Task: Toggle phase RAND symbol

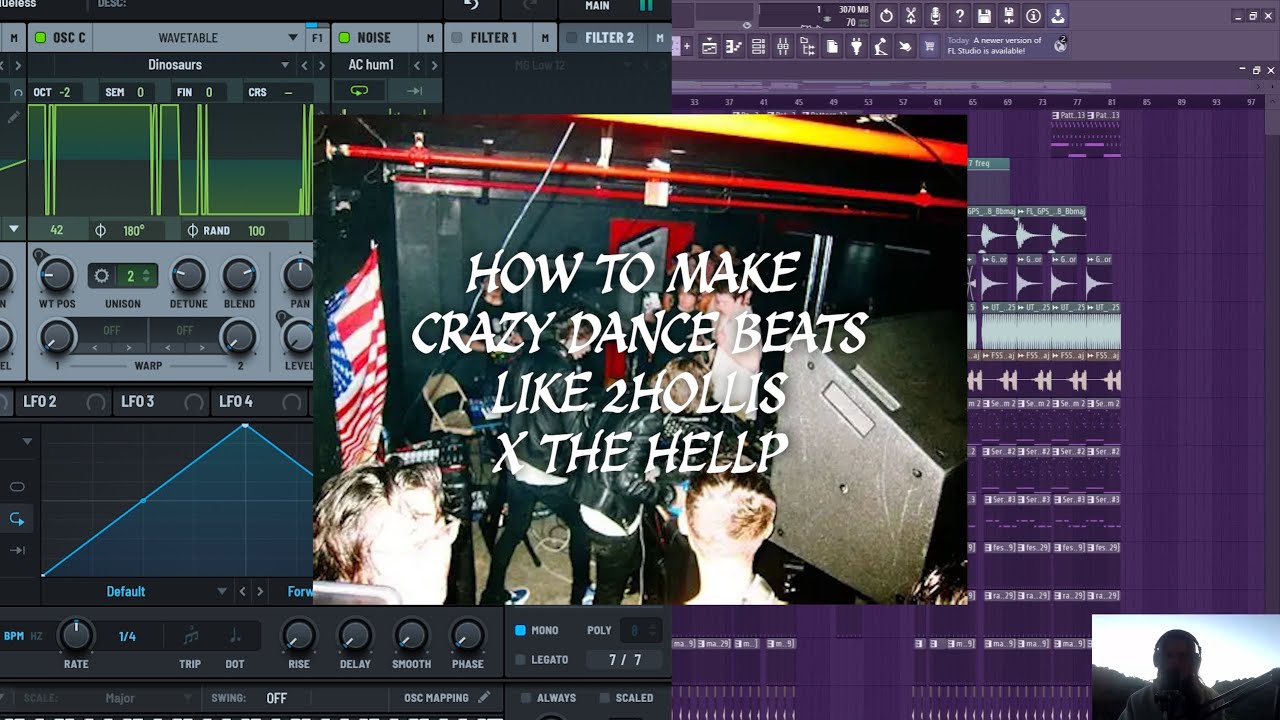Action: click(193, 230)
